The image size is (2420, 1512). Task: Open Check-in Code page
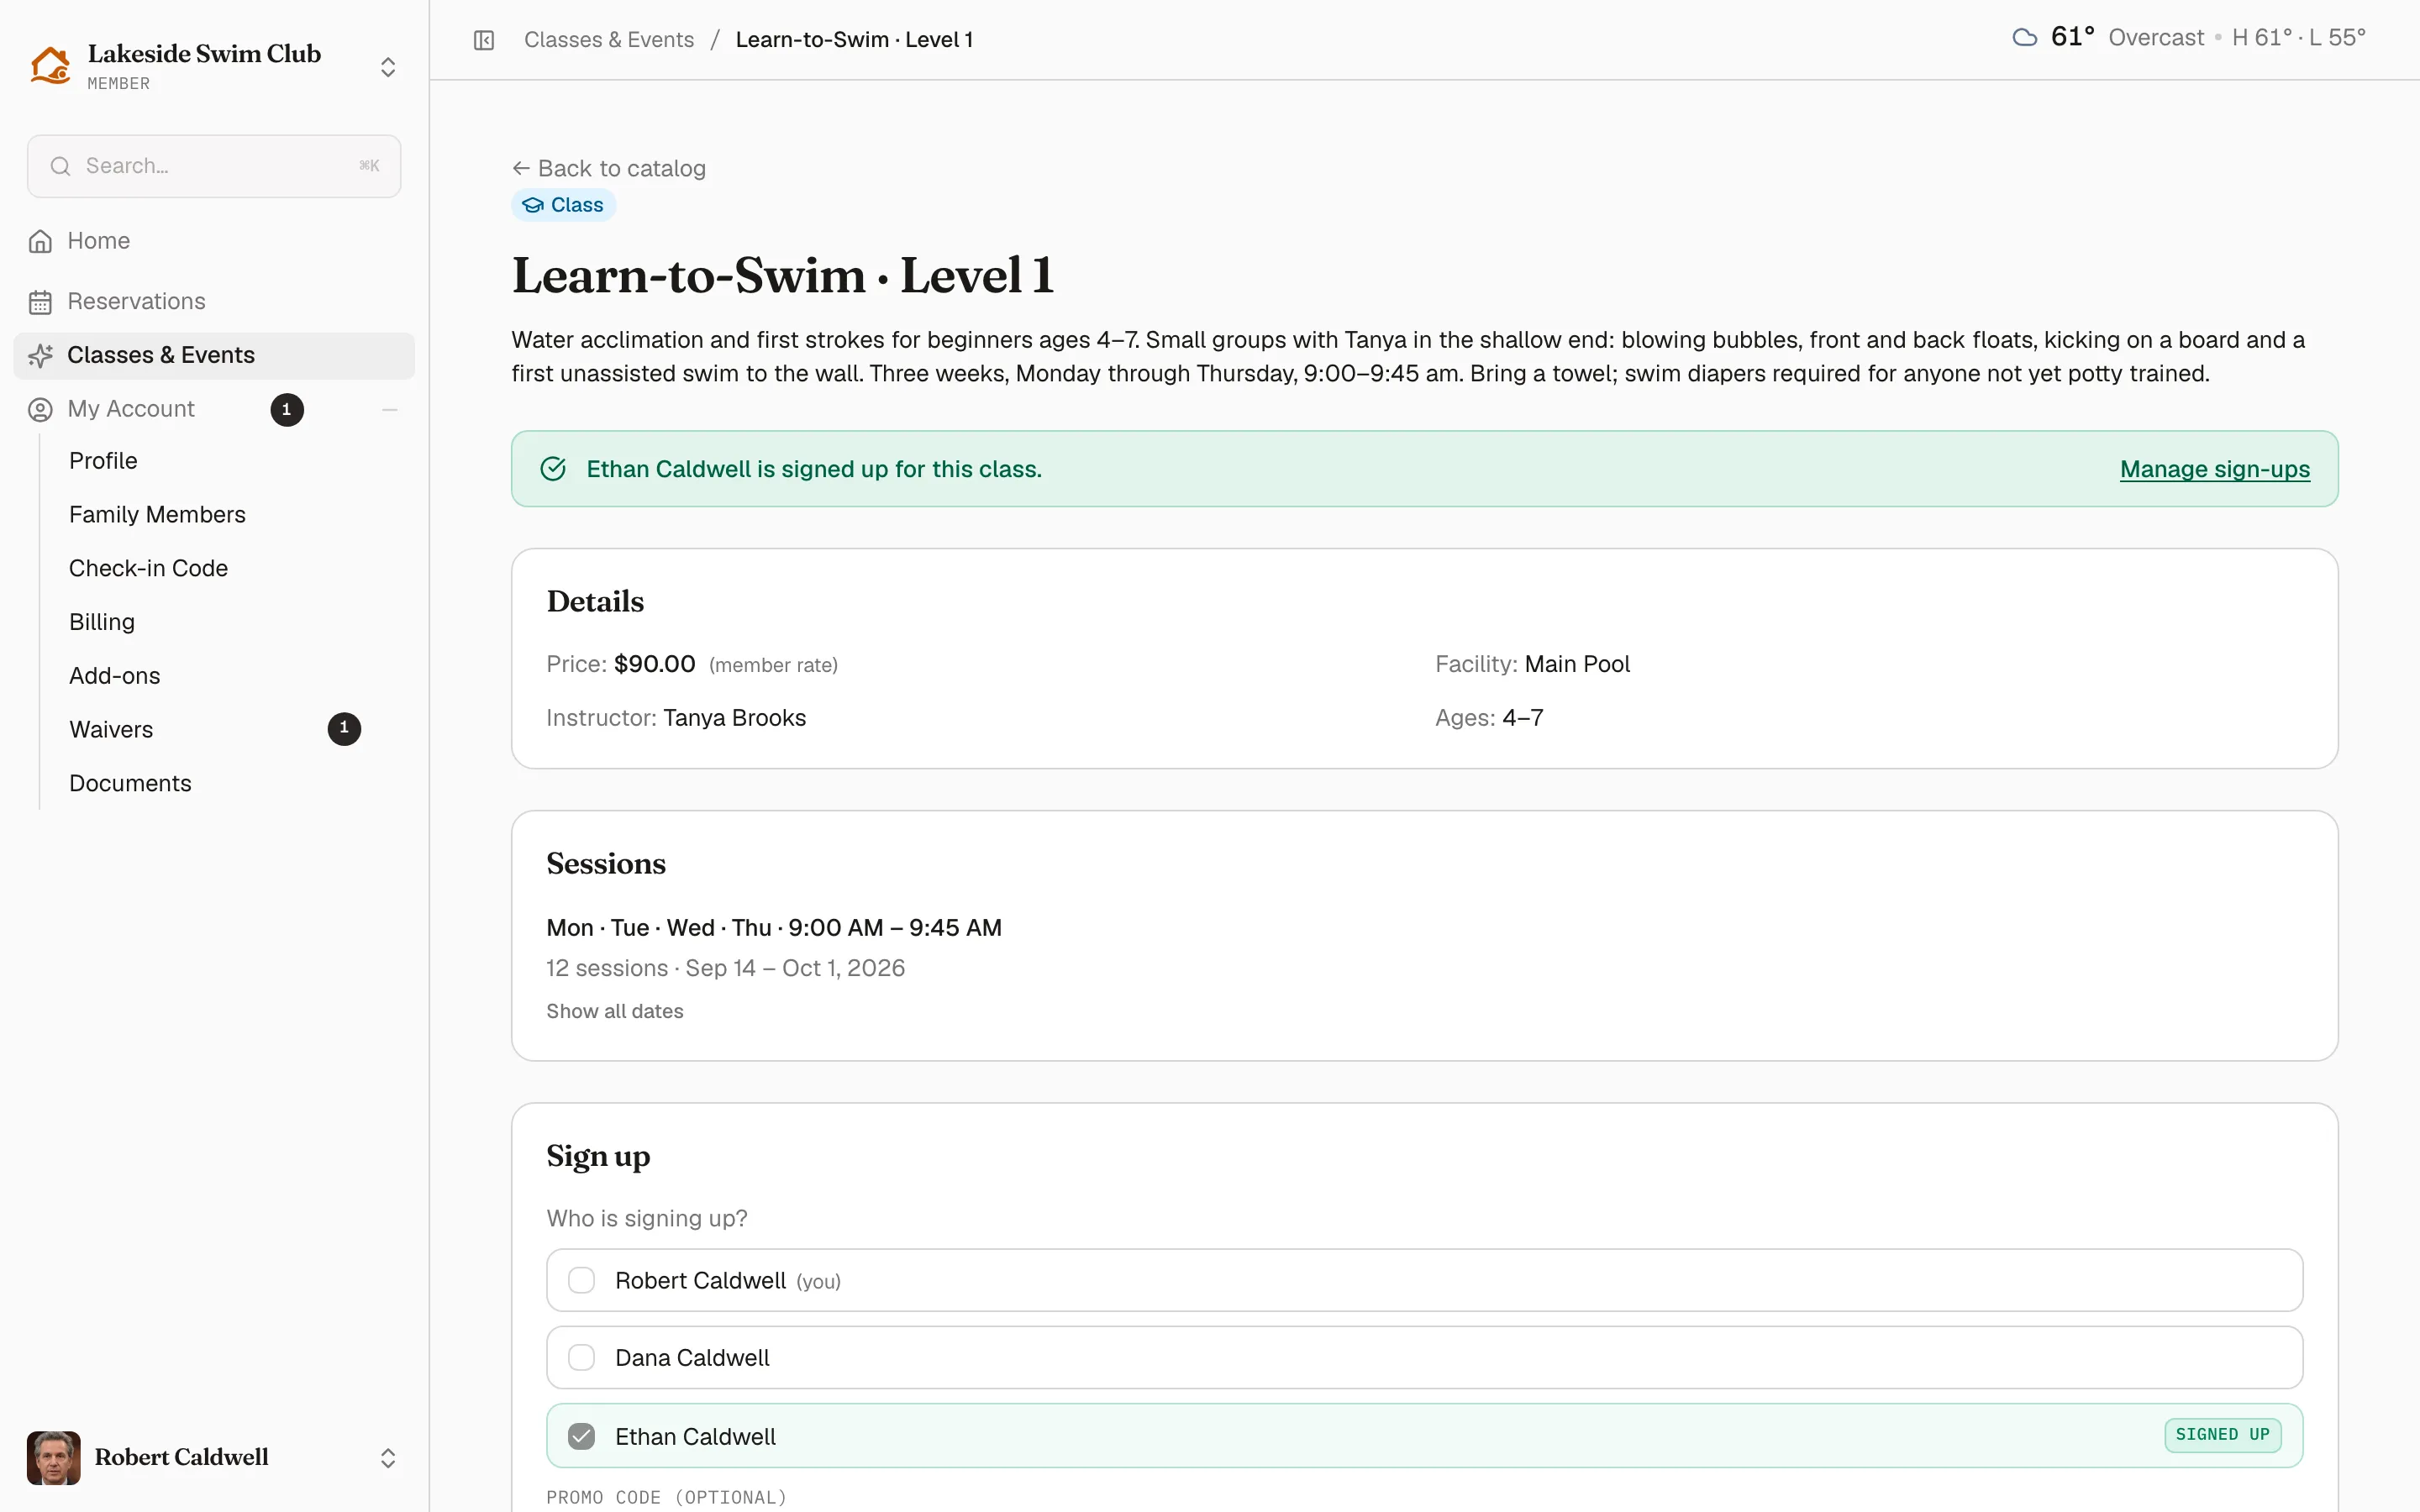pyautogui.click(x=148, y=568)
